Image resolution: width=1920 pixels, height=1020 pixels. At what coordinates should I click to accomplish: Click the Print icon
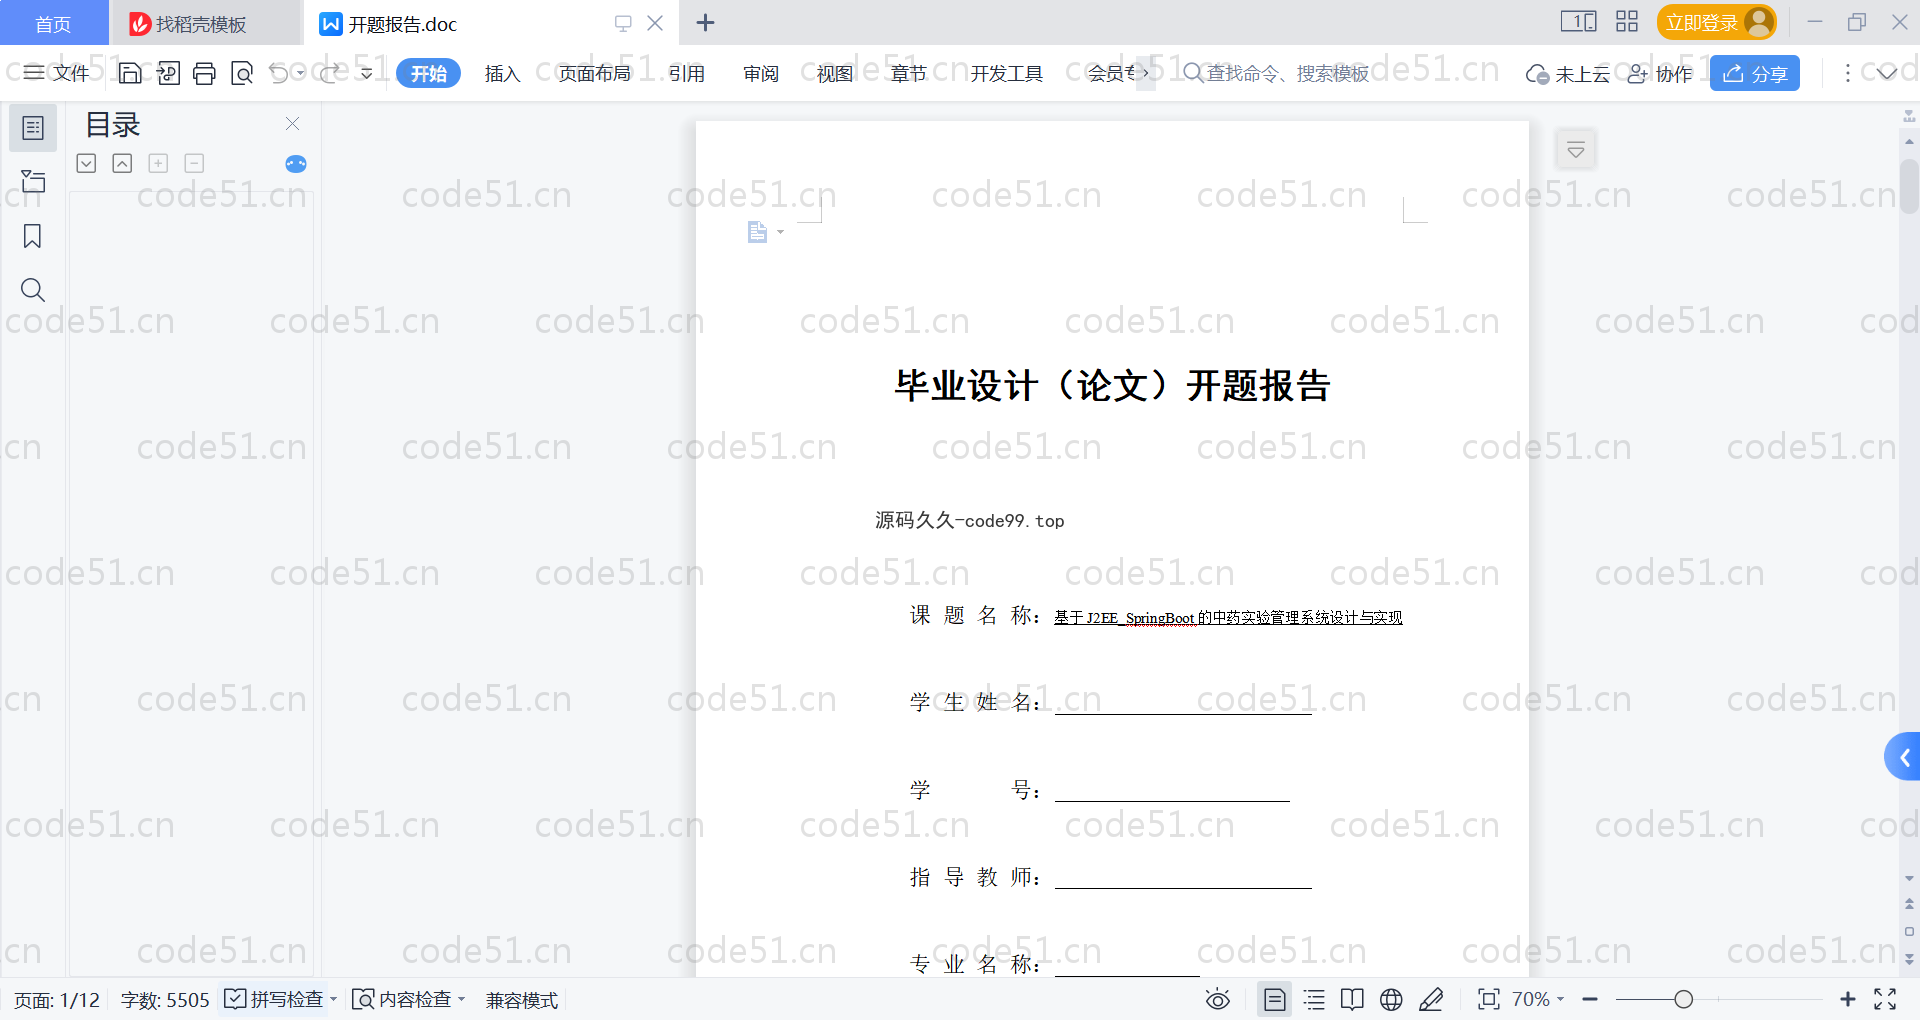pos(205,73)
